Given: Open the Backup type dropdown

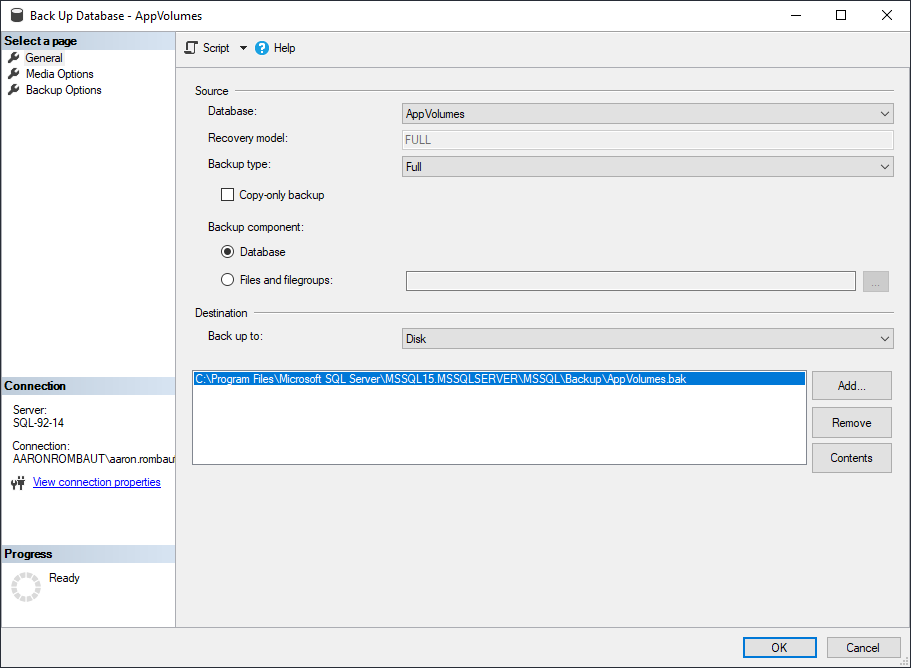Looking at the screenshot, I should pyautogui.click(x=884, y=167).
